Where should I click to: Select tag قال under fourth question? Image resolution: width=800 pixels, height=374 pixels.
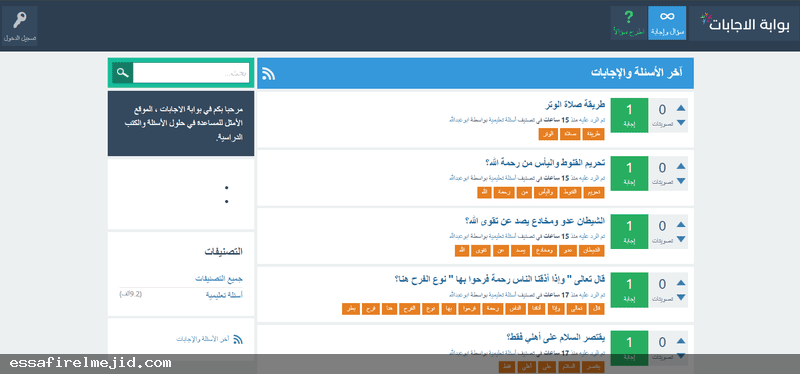[596, 309]
